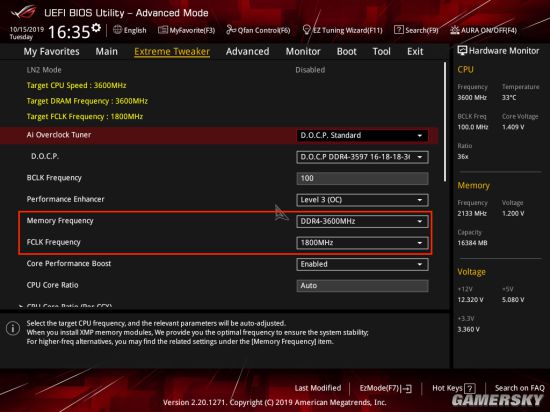Click the Core Voltage 1.409 V value
The width and height of the screenshot is (550, 412).
(513, 127)
